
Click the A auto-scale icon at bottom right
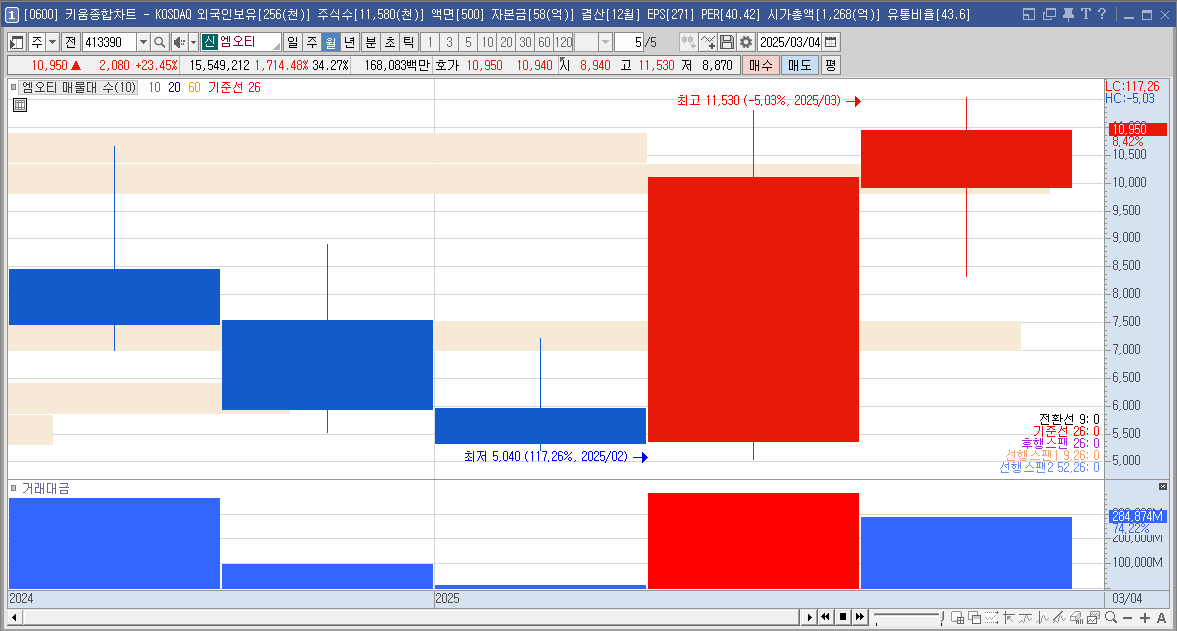tap(1161, 618)
